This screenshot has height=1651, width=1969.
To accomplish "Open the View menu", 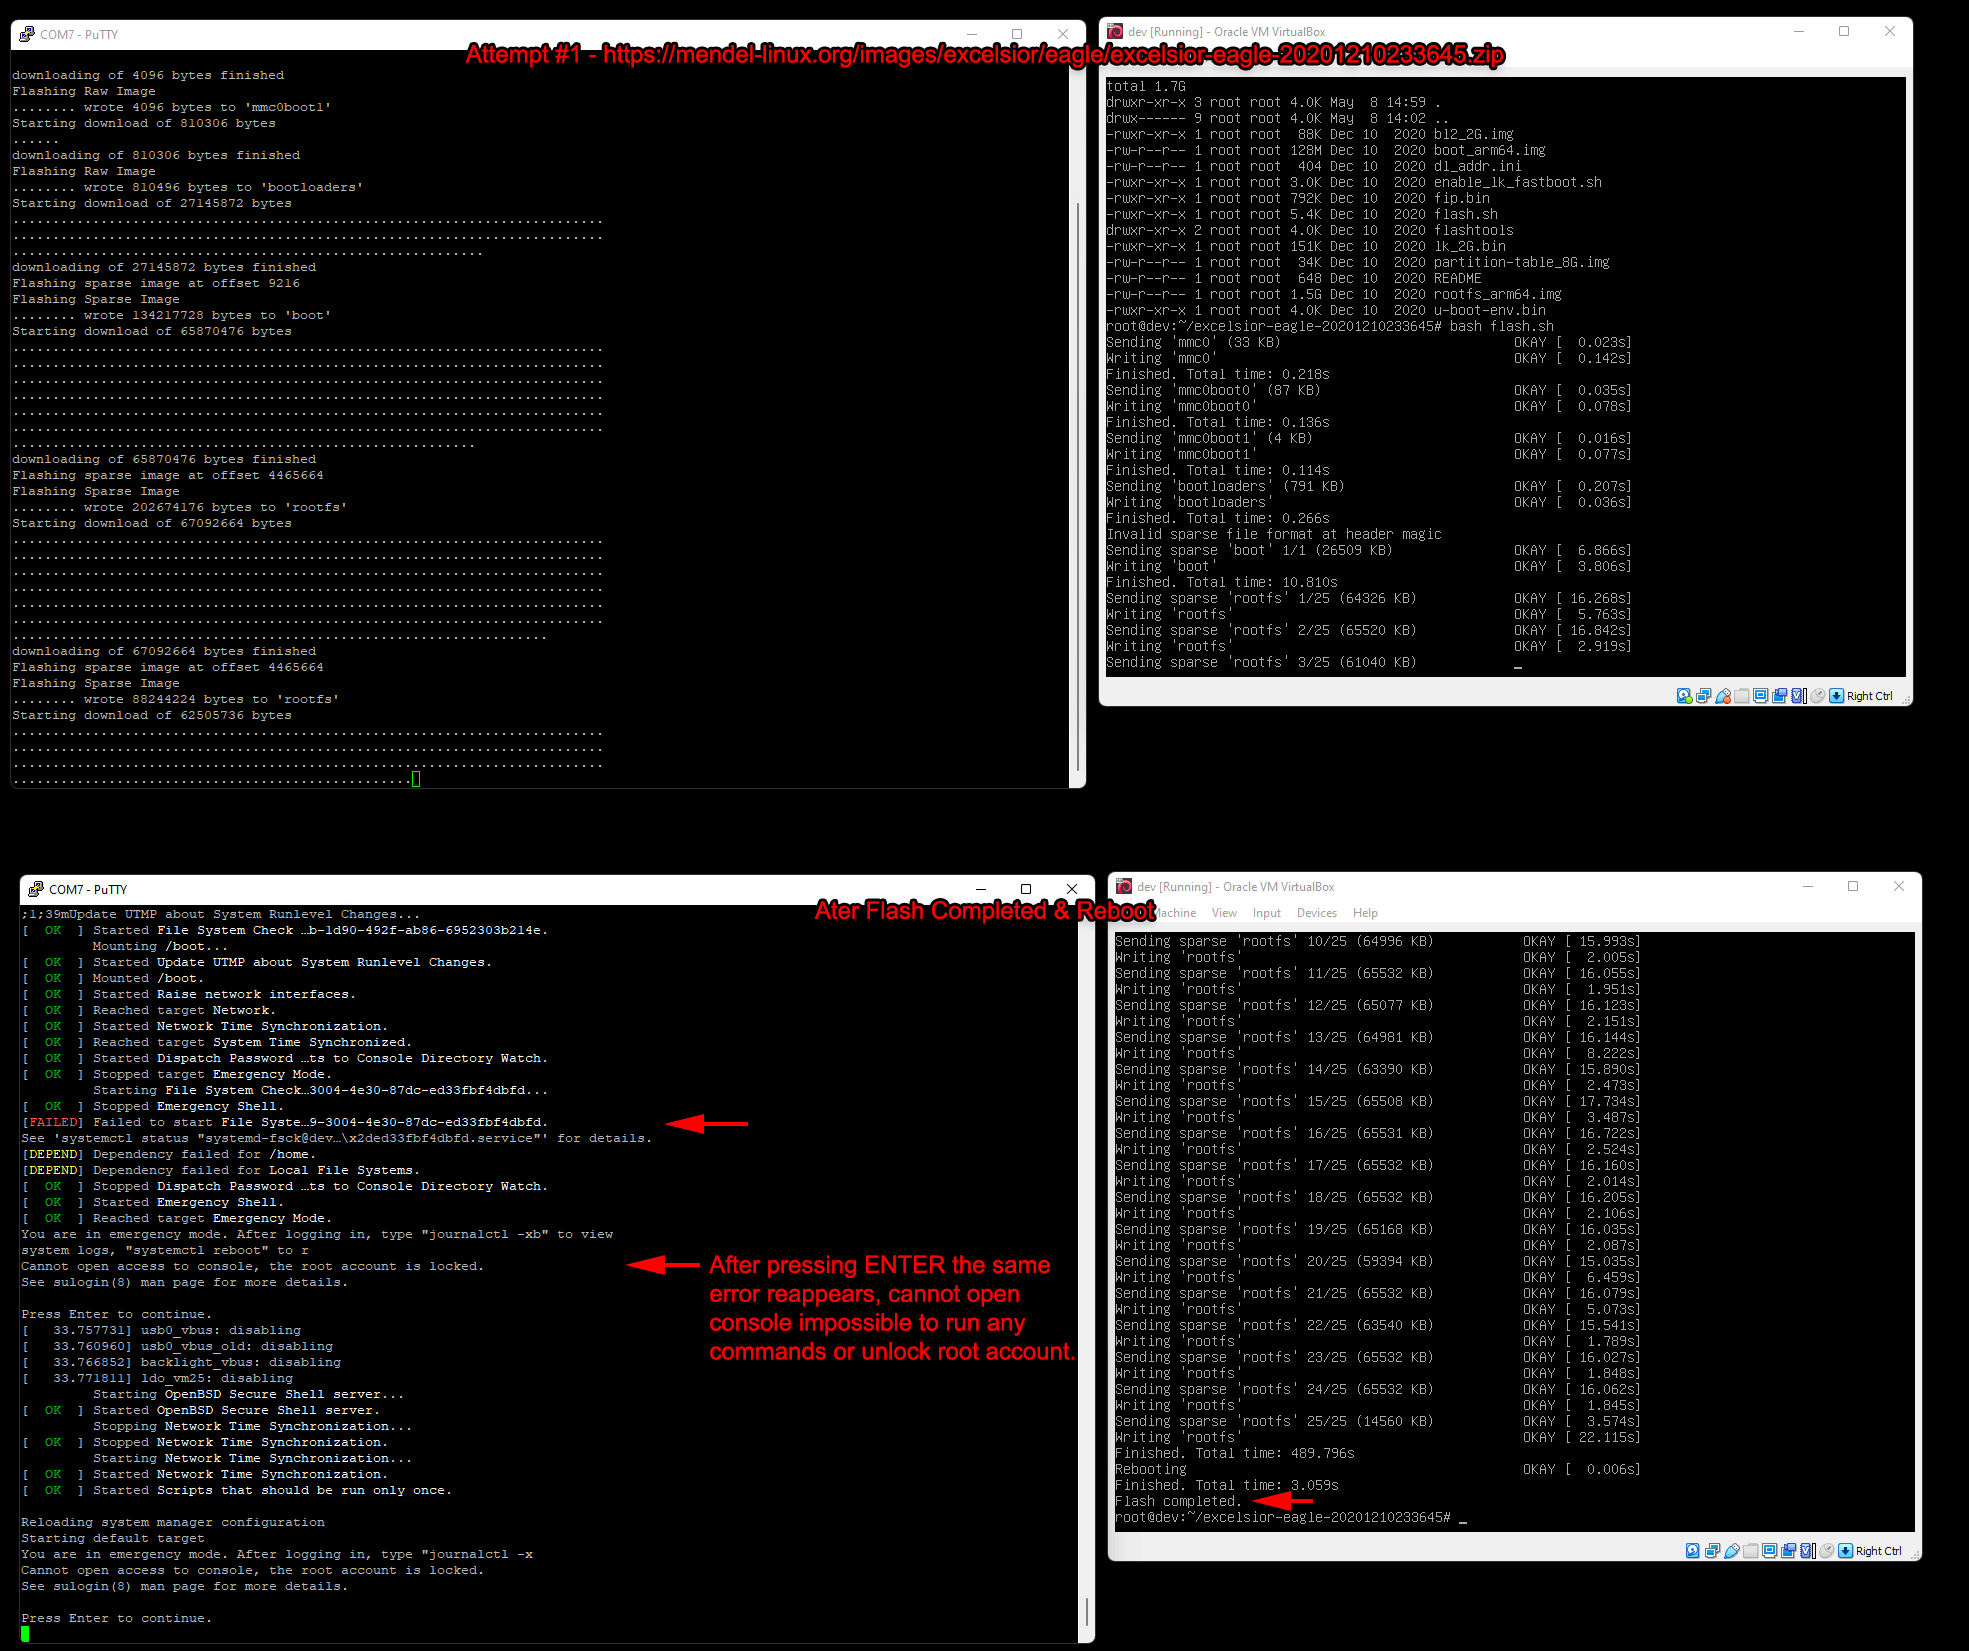I will 1224,912.
